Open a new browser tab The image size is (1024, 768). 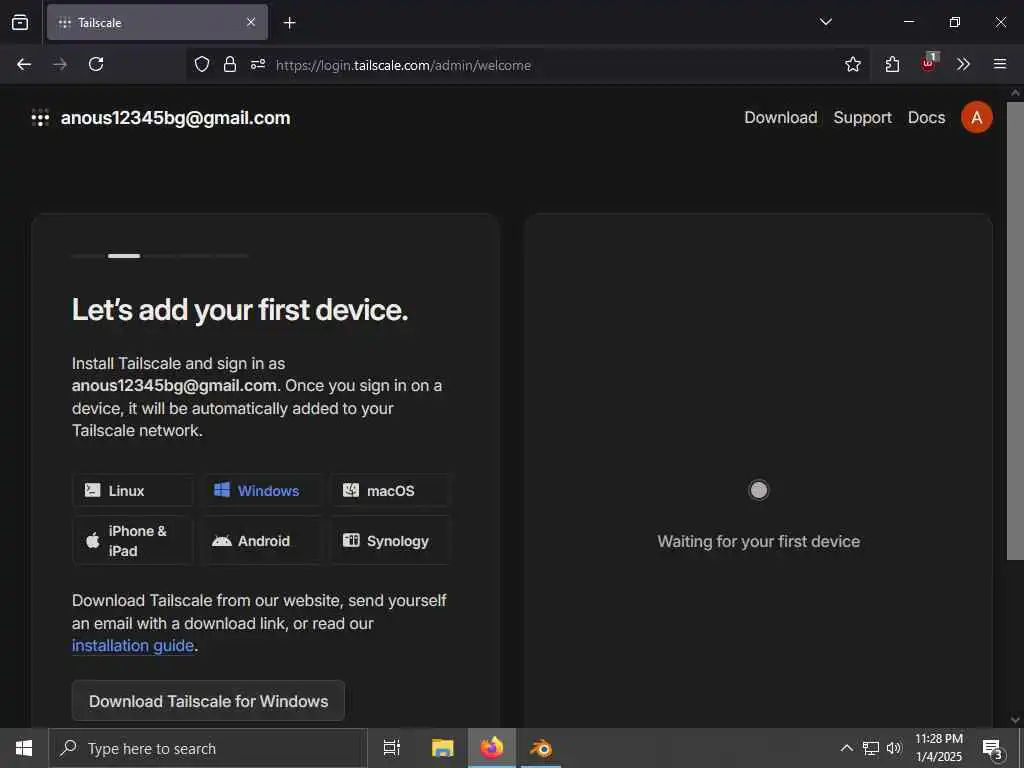[x=289, y=23]
